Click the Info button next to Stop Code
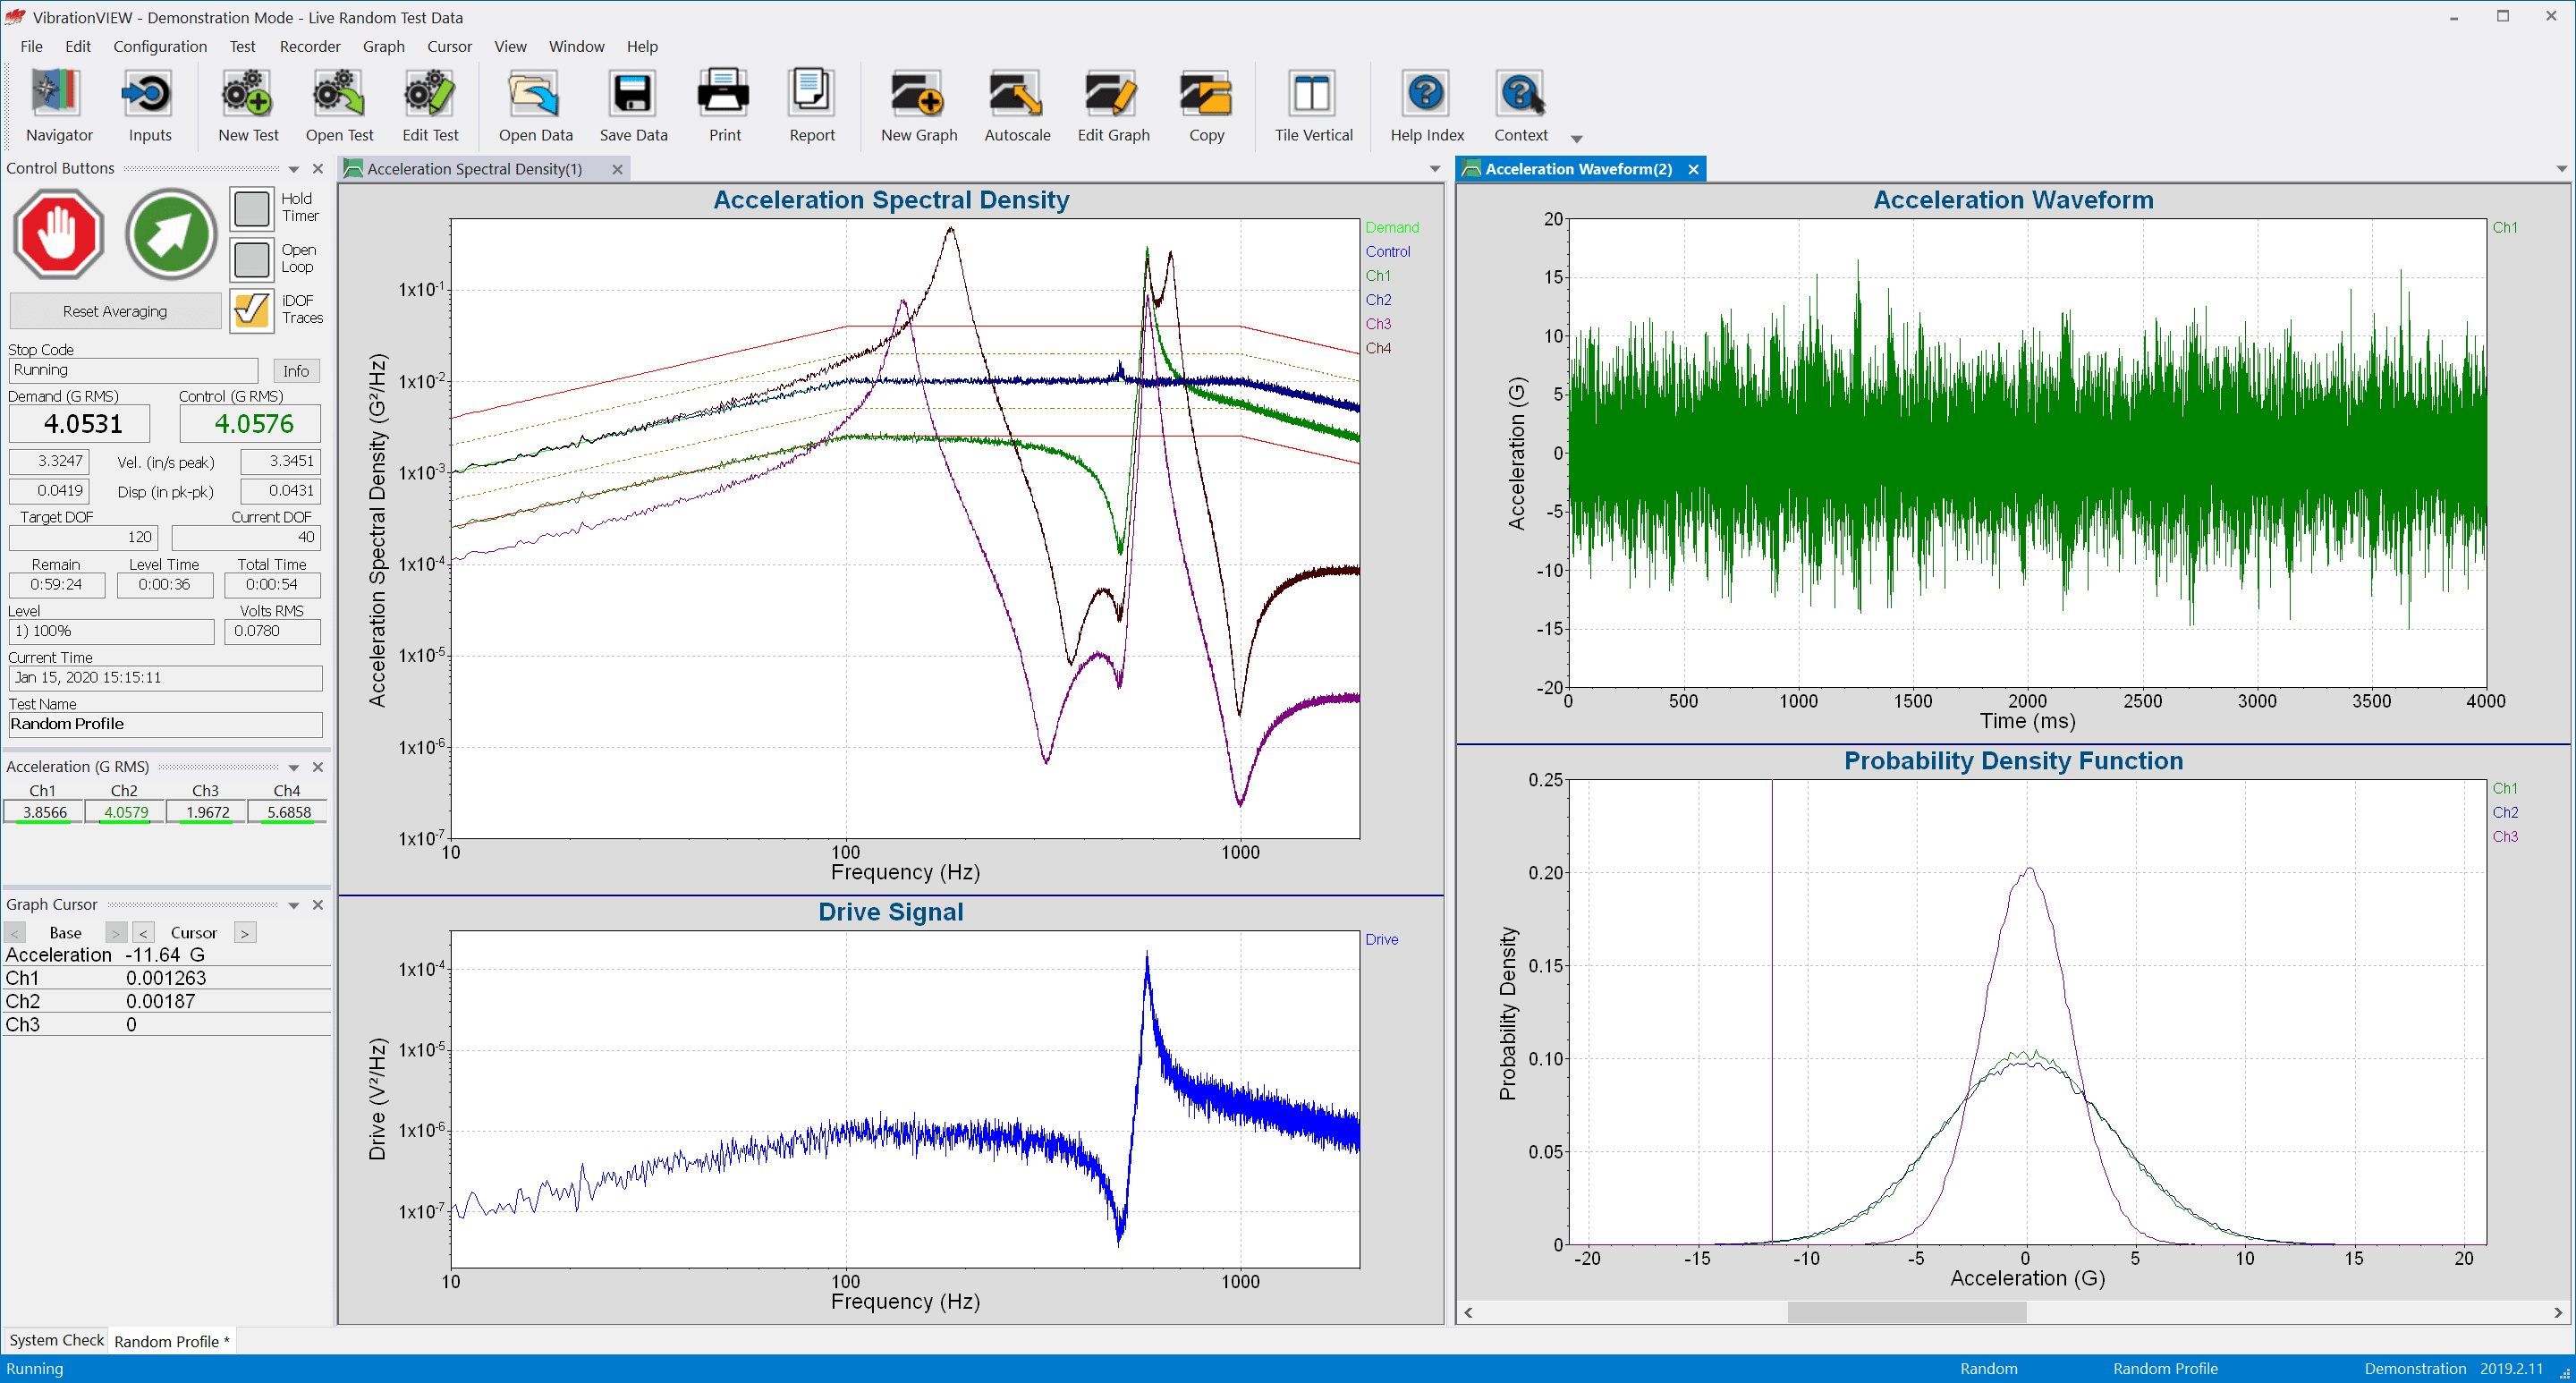This screenshot has width=2576, height=1383. (x=298, y=371)
